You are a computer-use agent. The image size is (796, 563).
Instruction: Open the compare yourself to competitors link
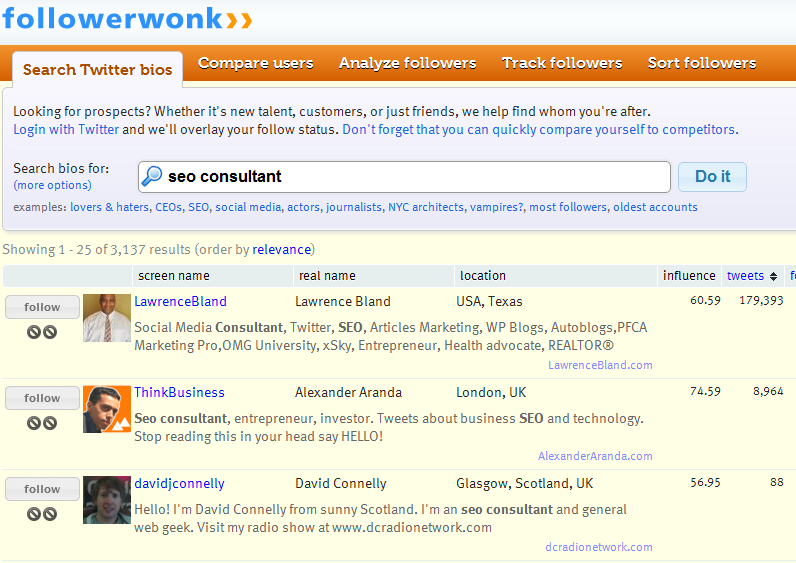540,129
